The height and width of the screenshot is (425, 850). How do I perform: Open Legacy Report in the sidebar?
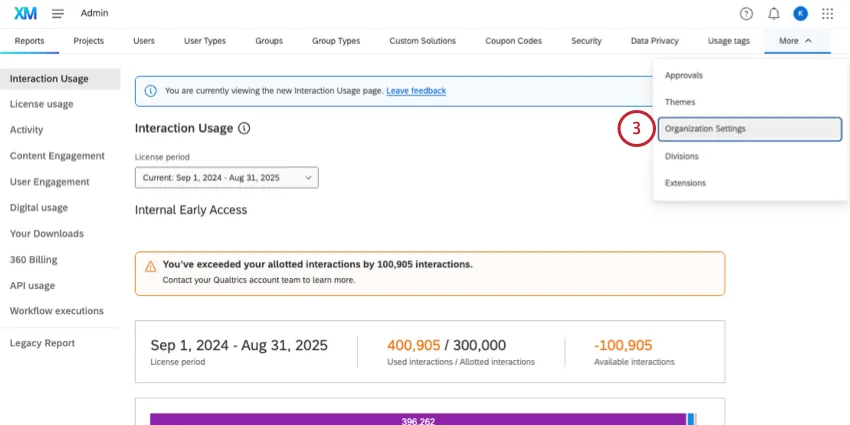pos(42,343)
